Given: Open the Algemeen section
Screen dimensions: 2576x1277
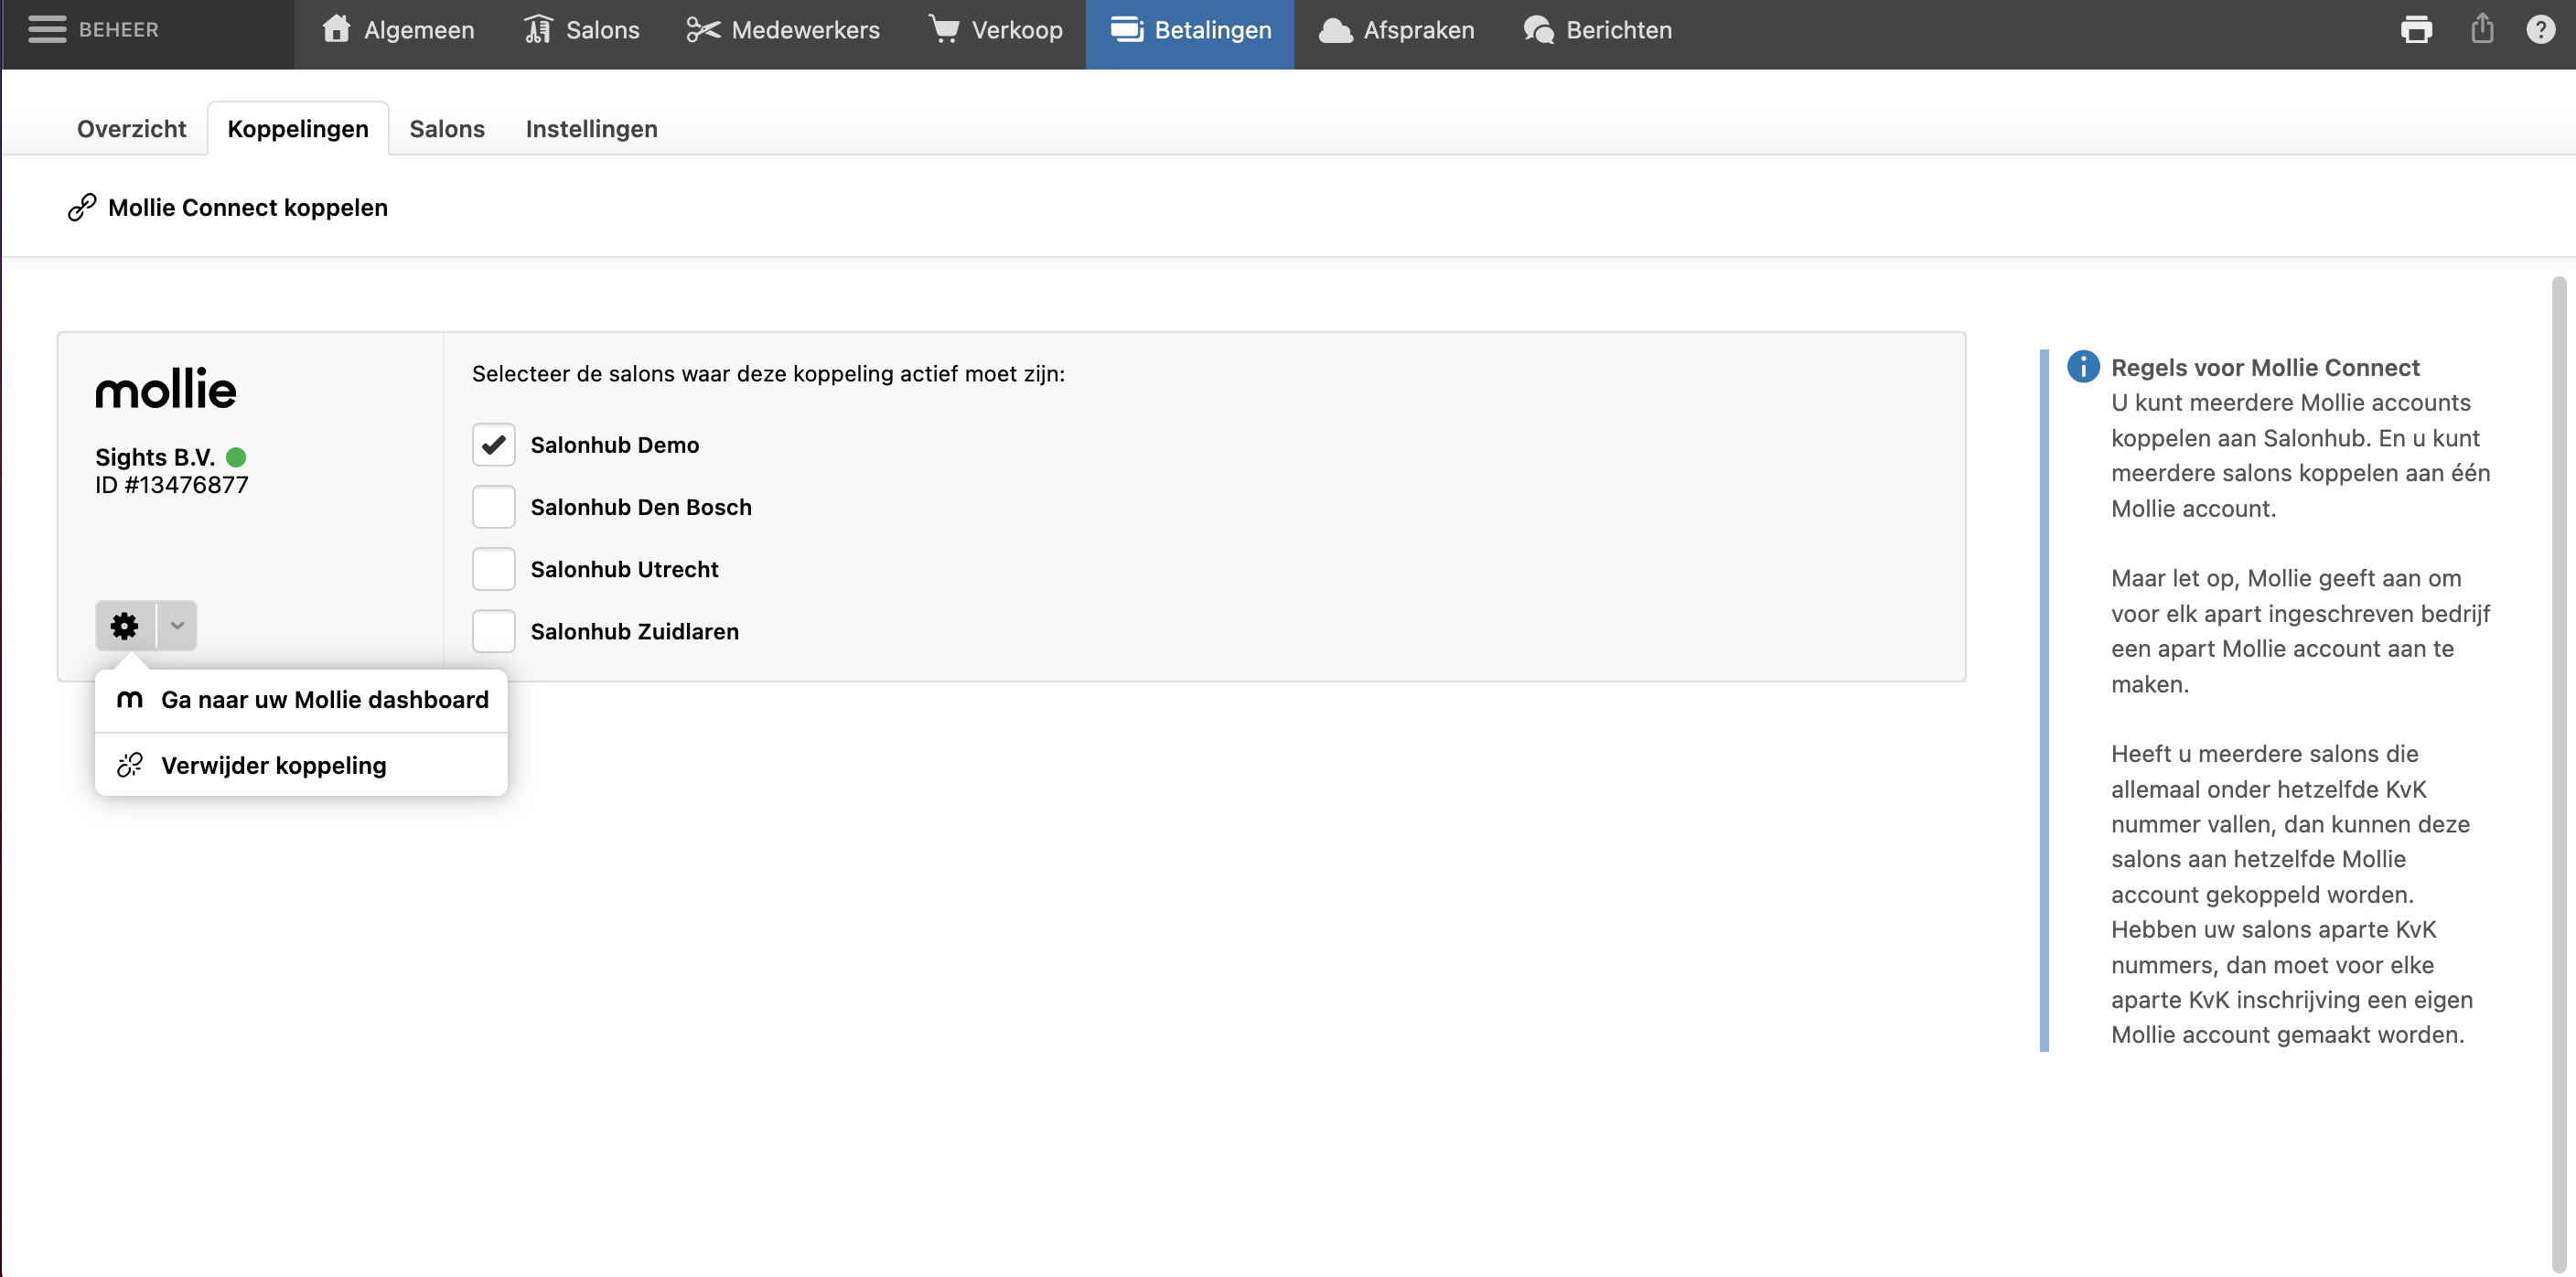Looking at the screenshot, I should point(398,30).
